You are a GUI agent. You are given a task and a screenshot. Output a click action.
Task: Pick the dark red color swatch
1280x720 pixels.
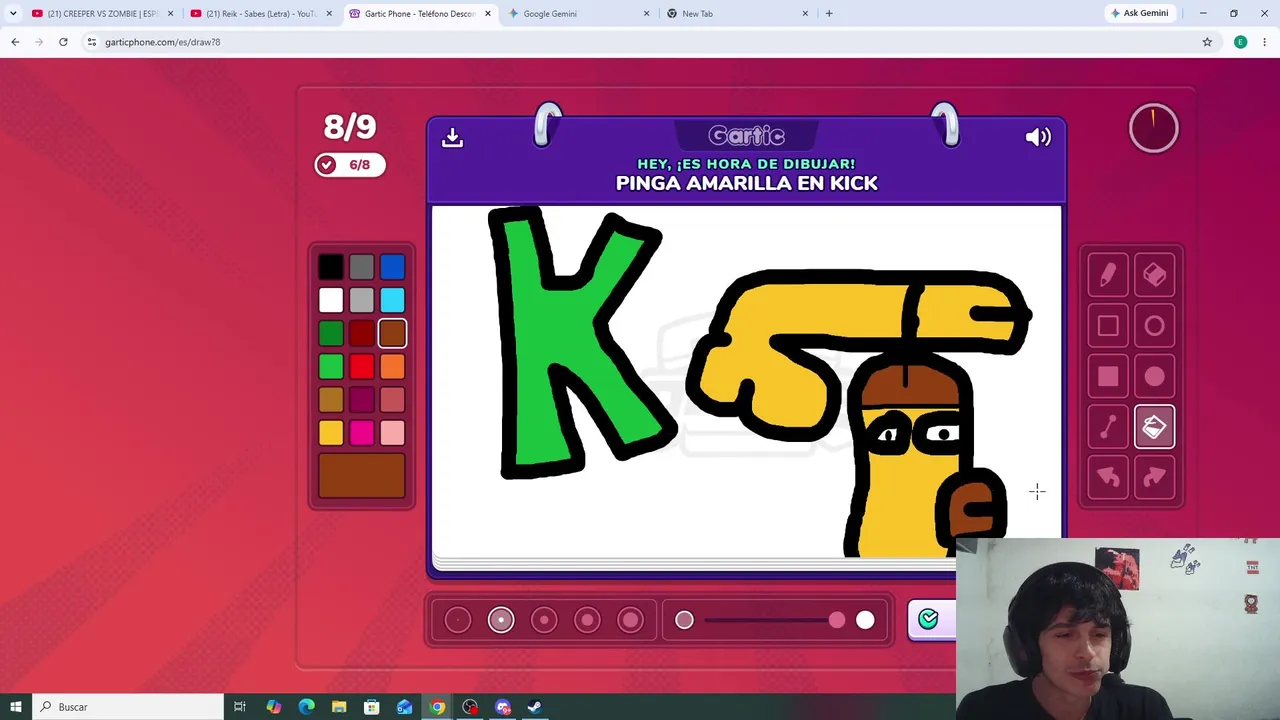point(362,333)
